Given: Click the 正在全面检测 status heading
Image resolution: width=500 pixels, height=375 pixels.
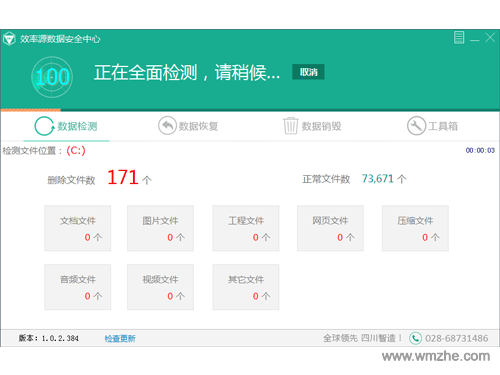Looking at the screenshot, I should coord(187,72).
